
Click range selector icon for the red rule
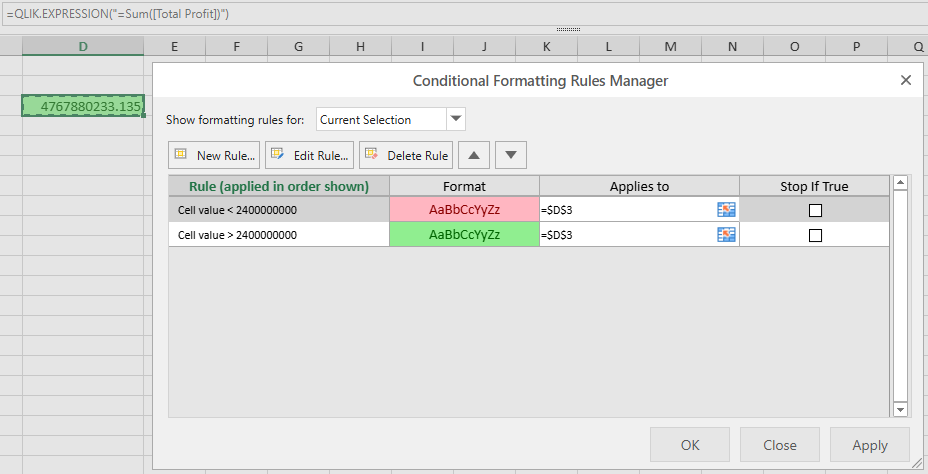[x=726, y=209]
